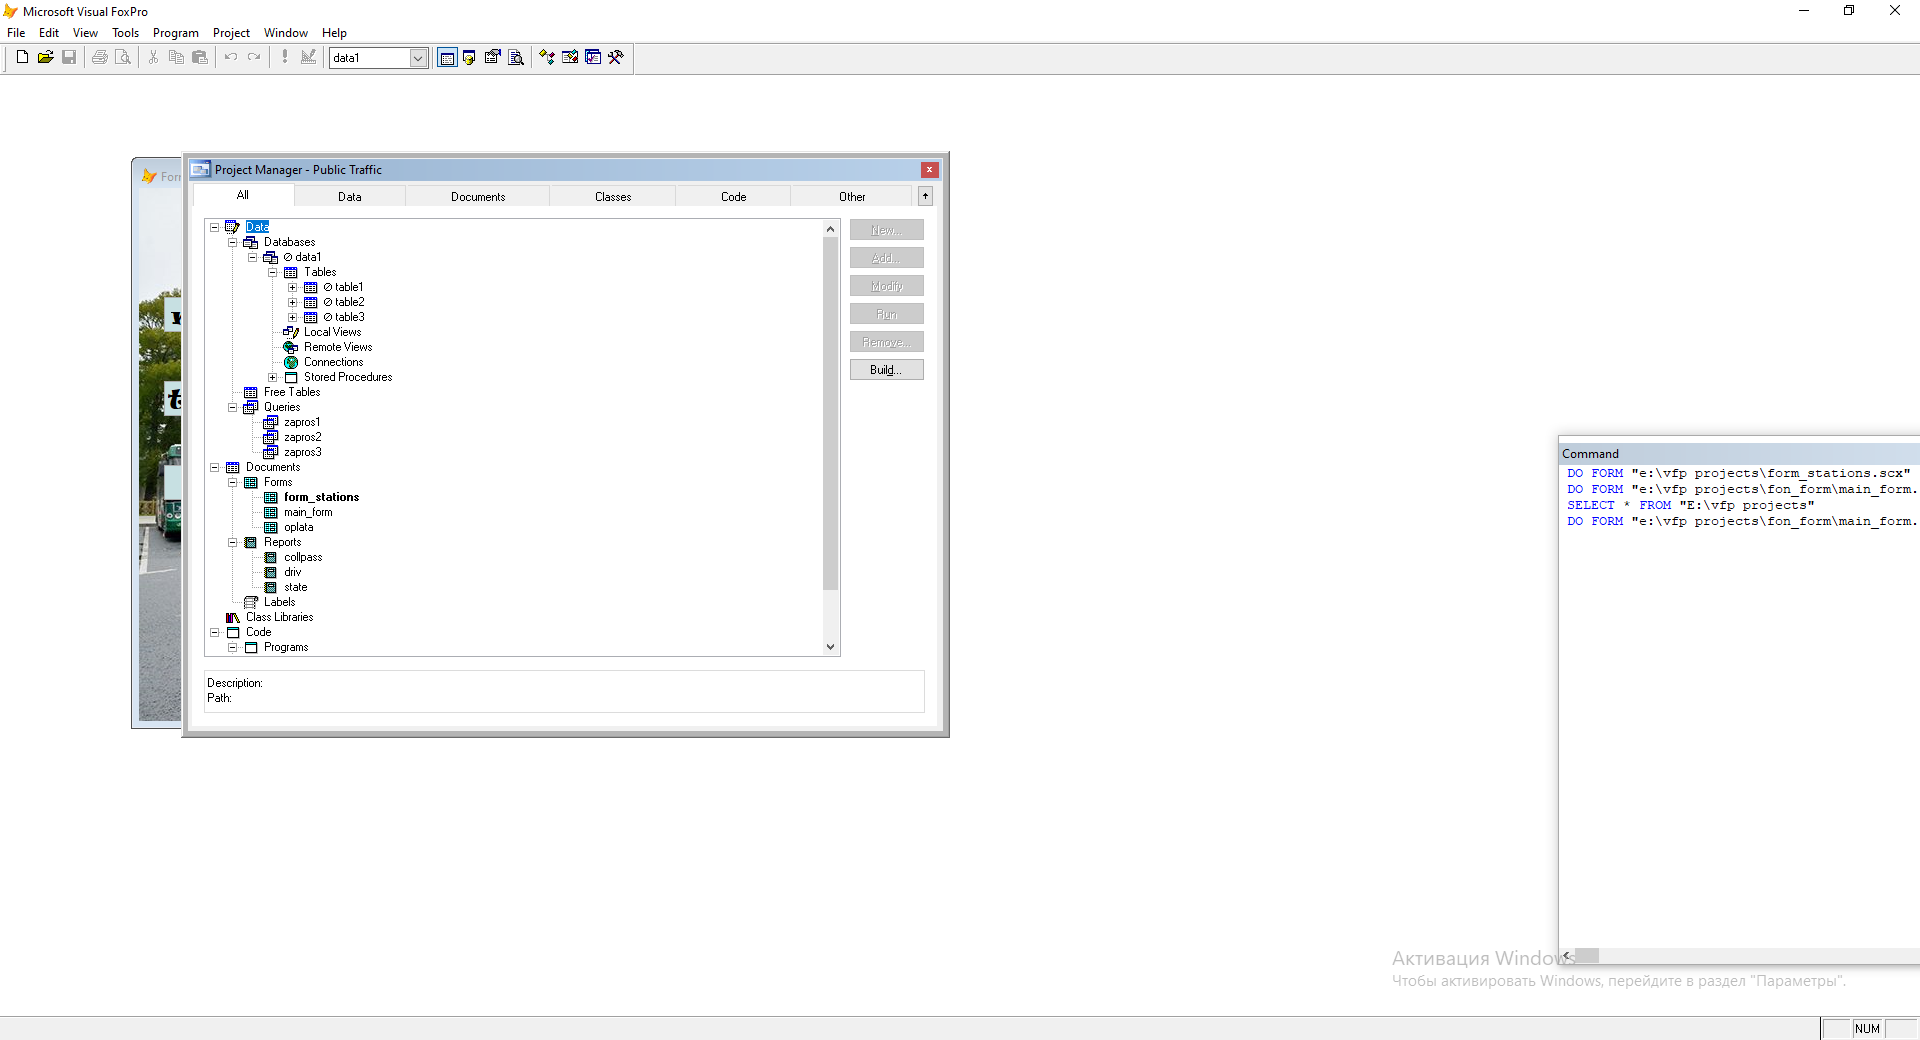Select the oplata form
Image resolution: width=1920 pixels, height=1040 pixels.
coord(298,527)
